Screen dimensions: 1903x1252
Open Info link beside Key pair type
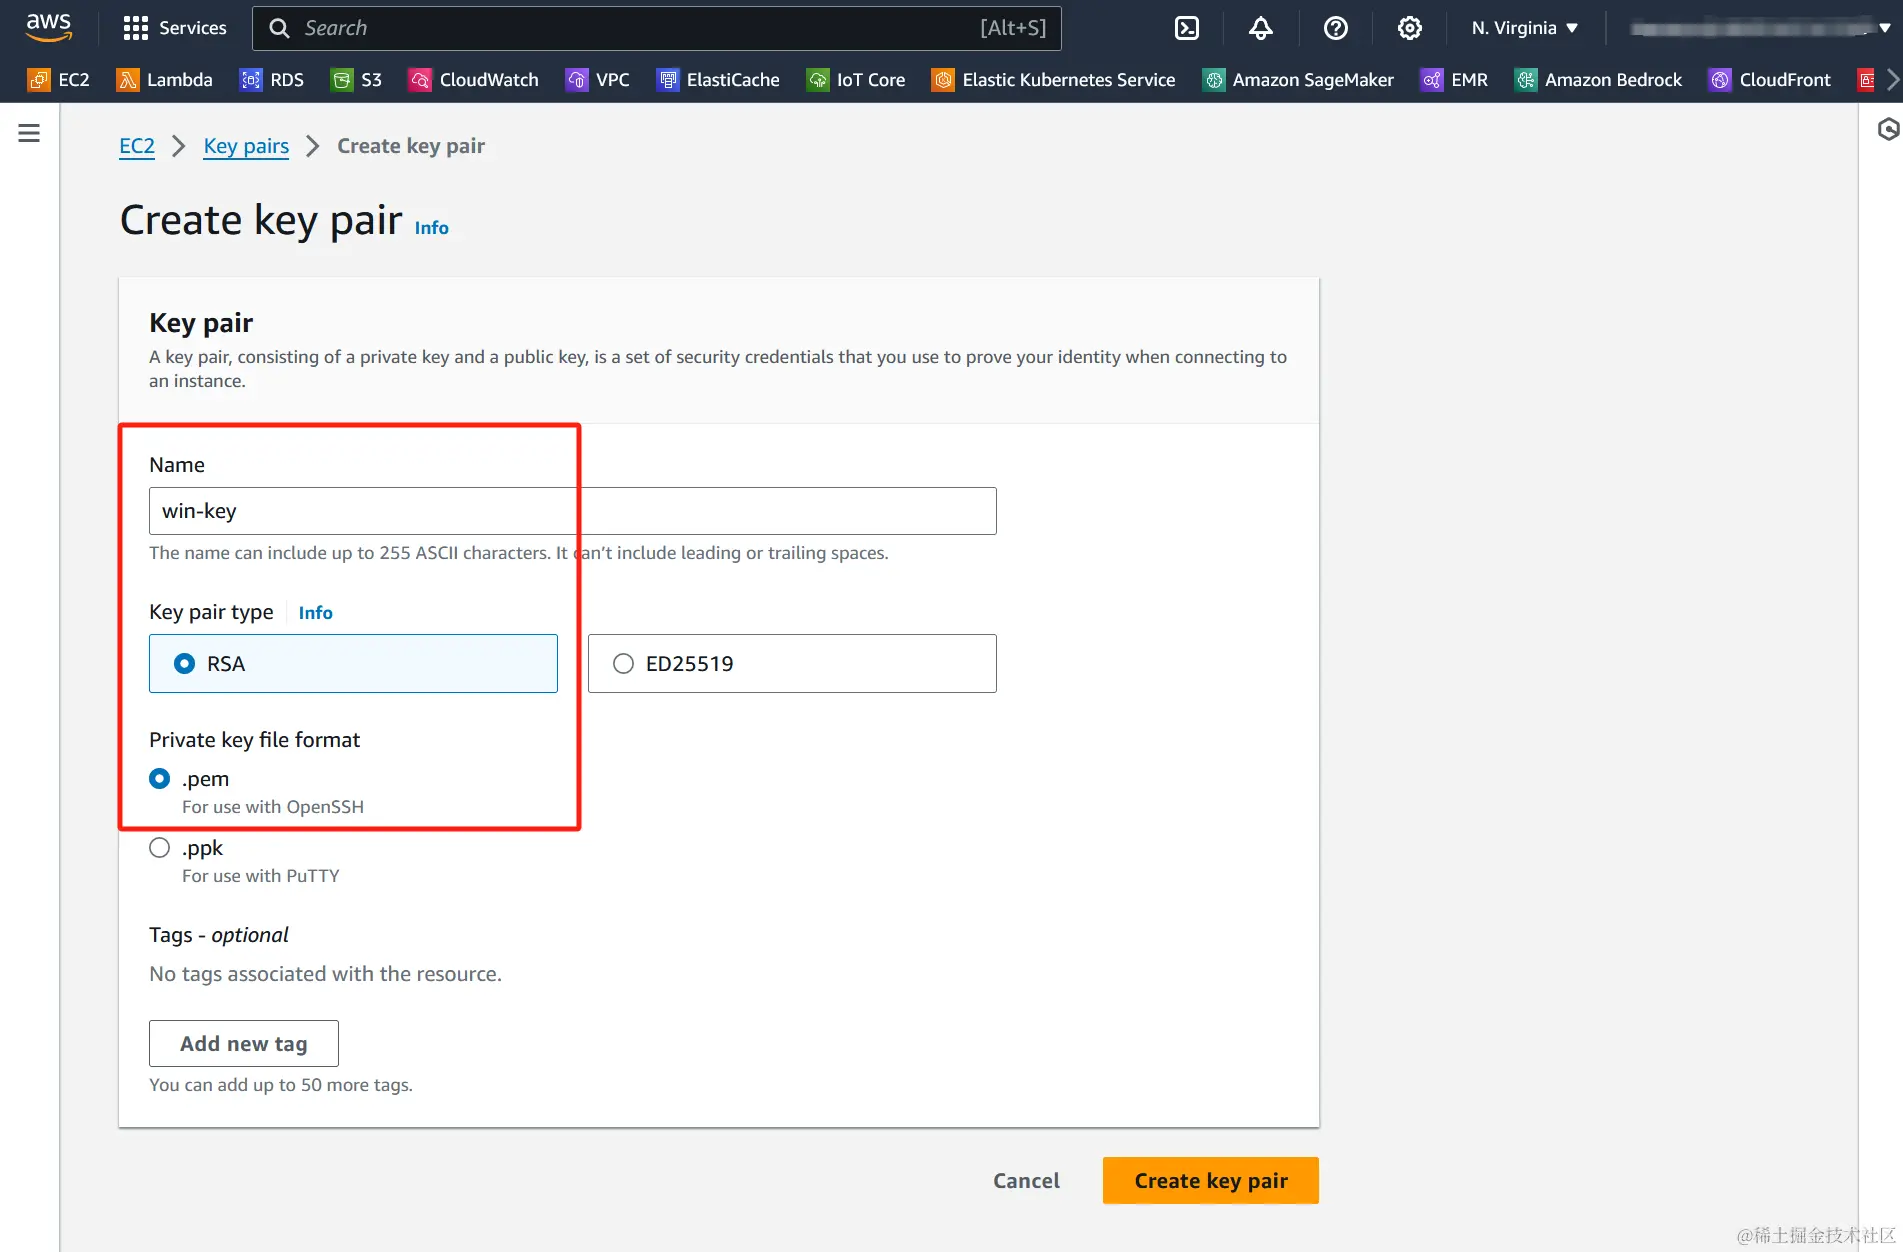[316, 613]
